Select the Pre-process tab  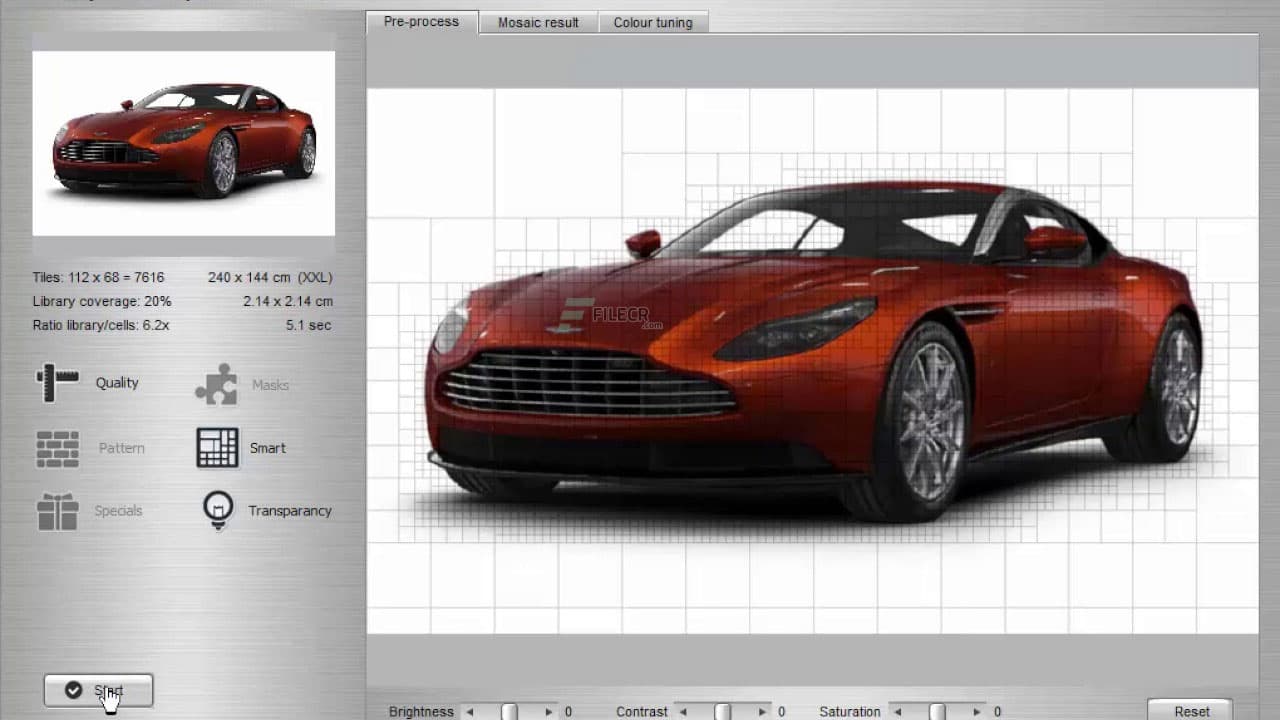[x=421, y=21]
